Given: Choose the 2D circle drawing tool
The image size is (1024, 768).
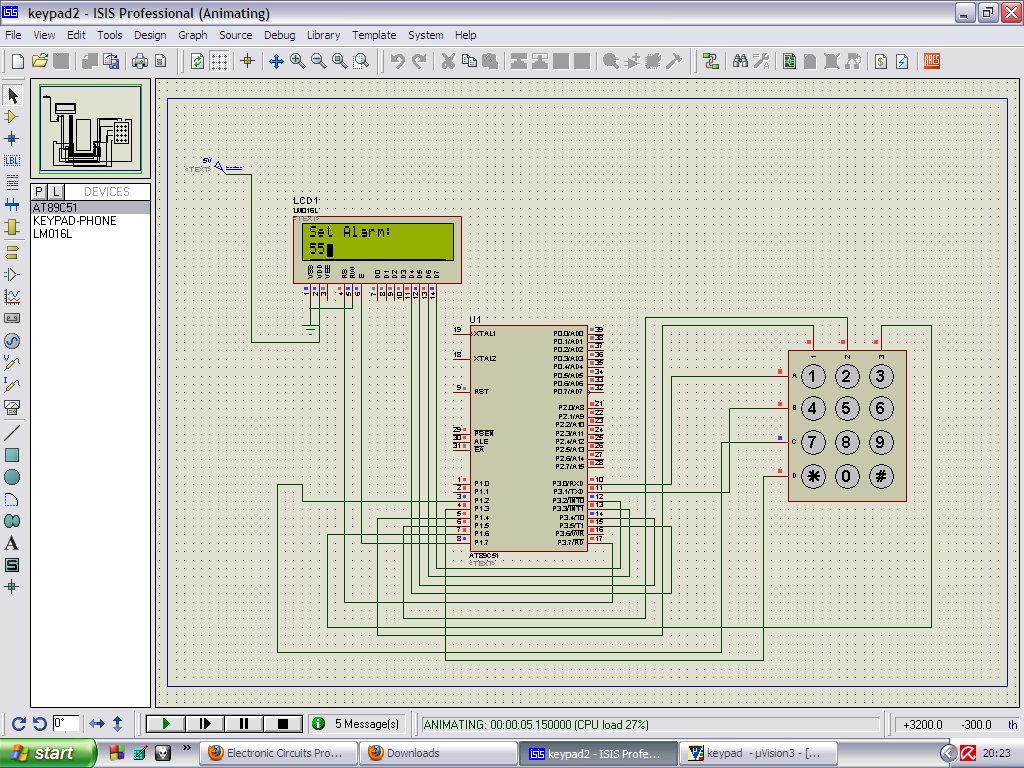Looking at the screenshot, I should 12,477.
